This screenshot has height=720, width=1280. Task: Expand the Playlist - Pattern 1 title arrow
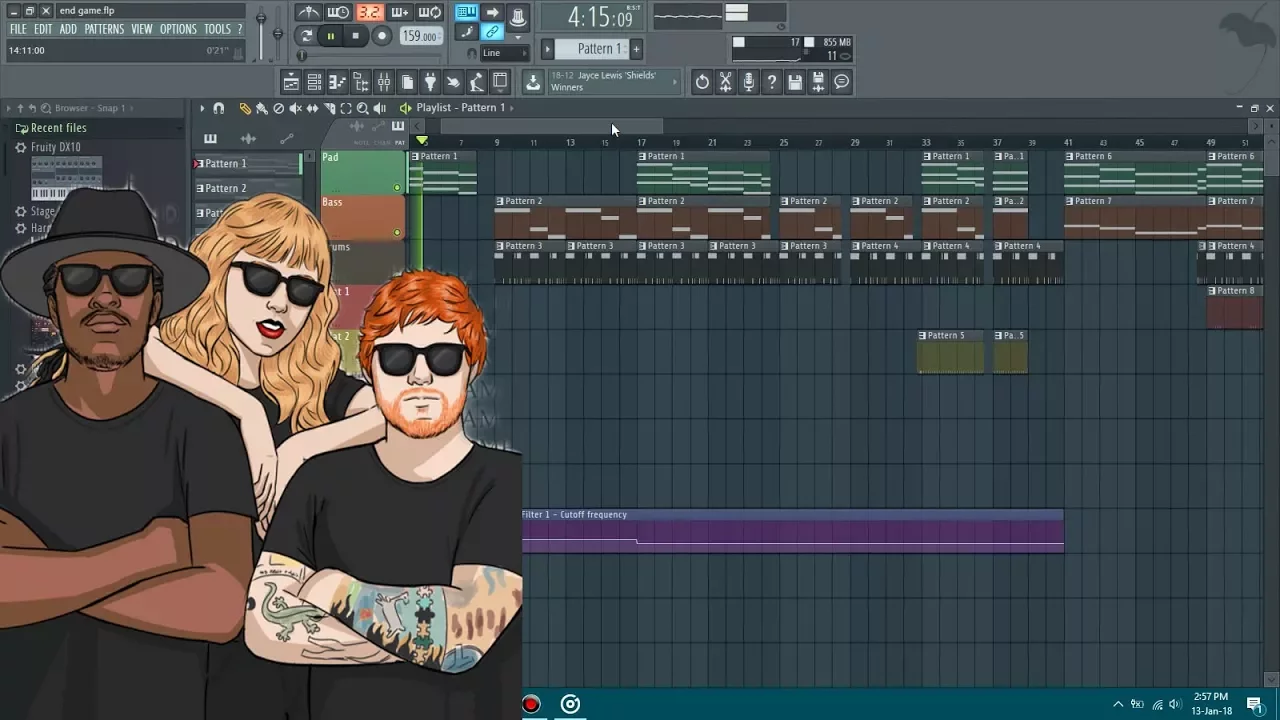point(512,108)
